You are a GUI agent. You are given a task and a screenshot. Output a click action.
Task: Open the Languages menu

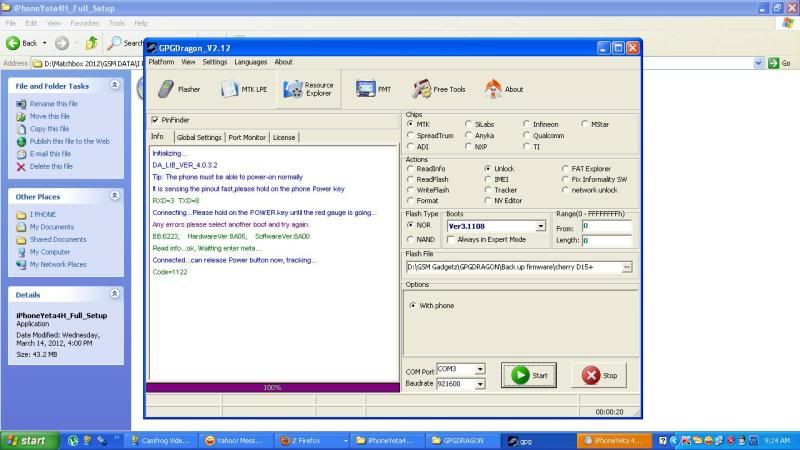251,62
